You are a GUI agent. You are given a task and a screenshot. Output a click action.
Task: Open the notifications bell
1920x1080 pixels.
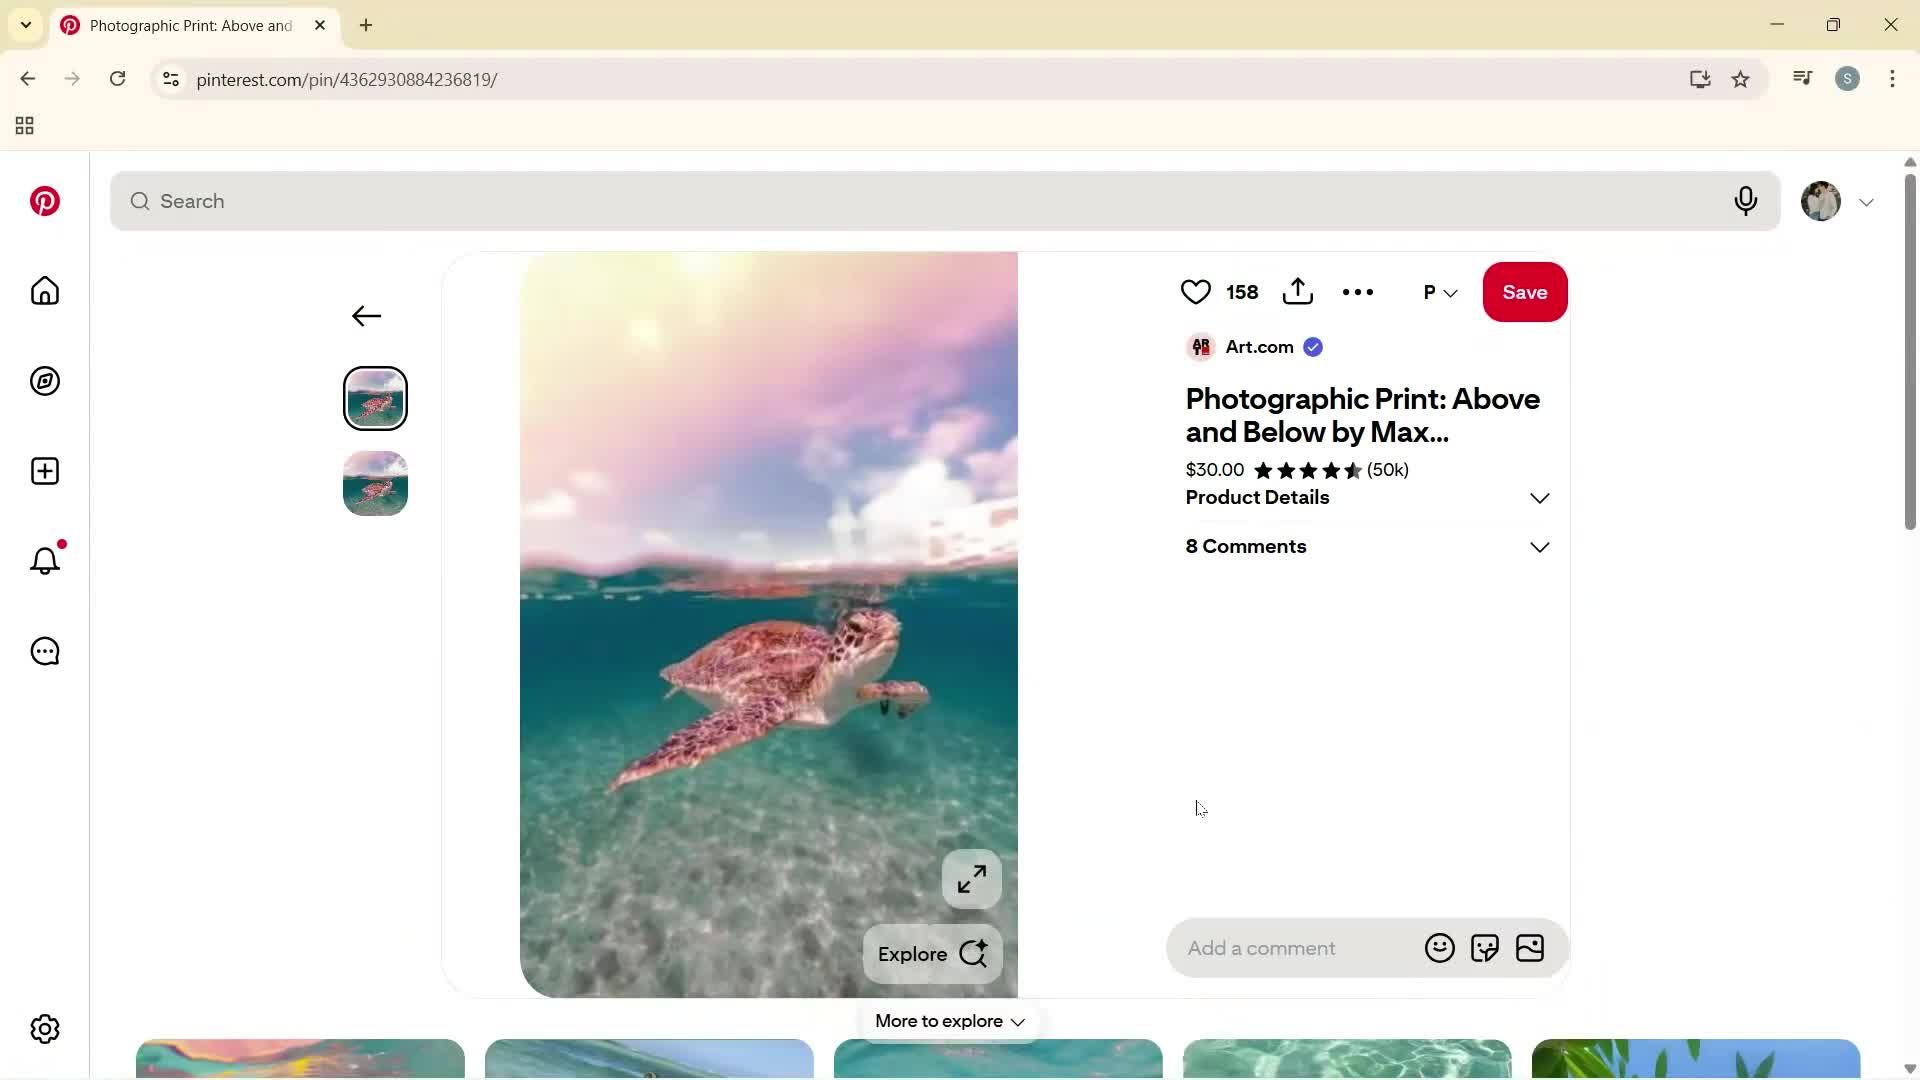point(44,561)
